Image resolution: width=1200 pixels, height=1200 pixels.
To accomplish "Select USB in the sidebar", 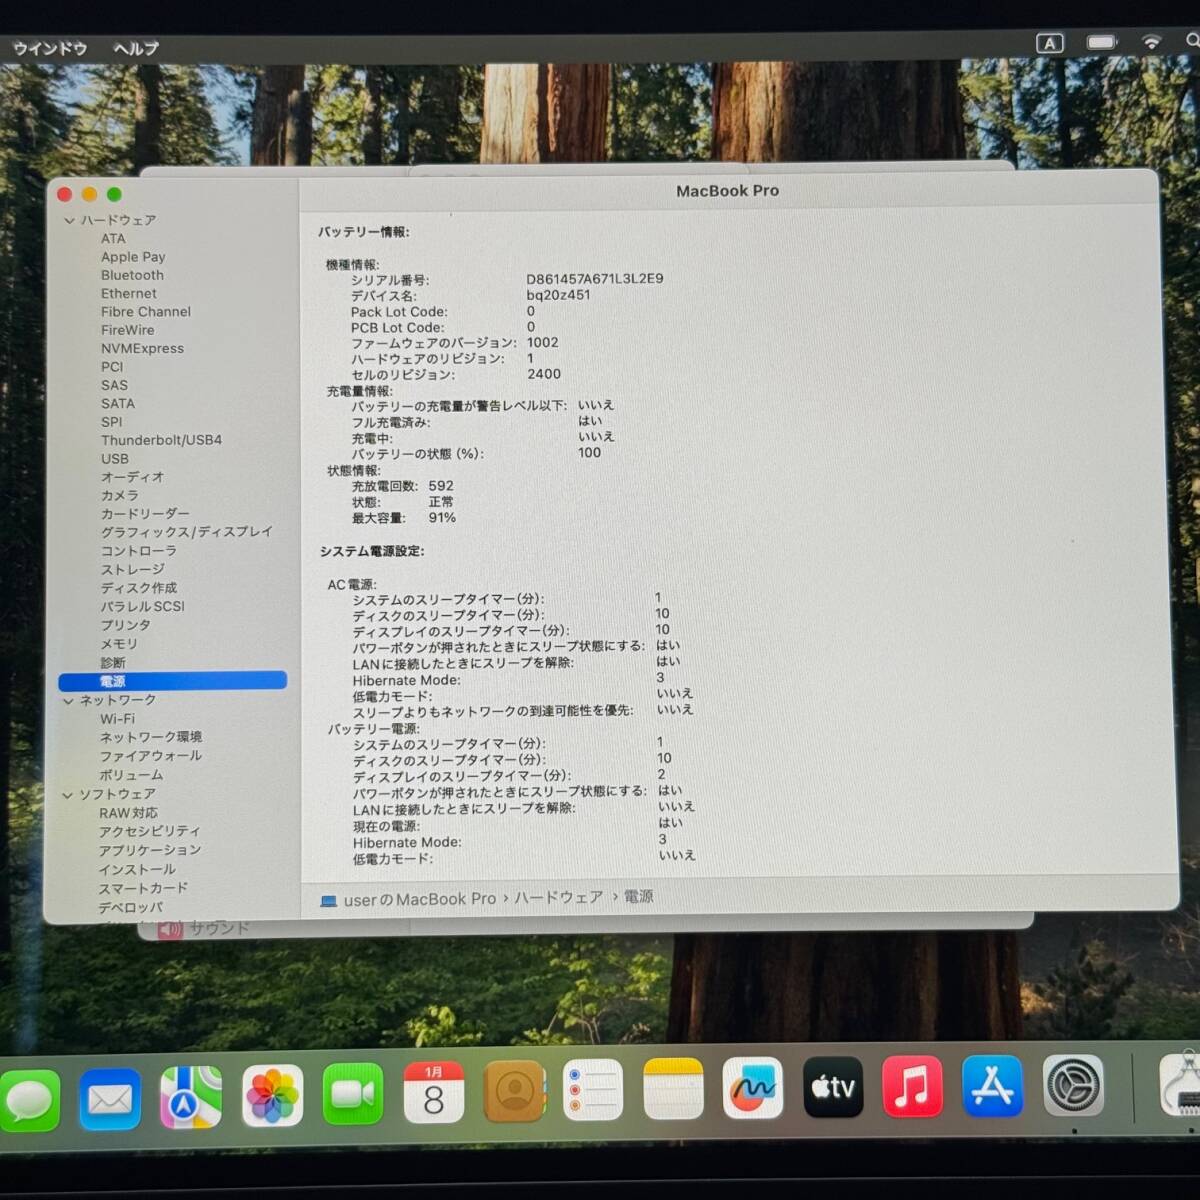I will 115,459.
